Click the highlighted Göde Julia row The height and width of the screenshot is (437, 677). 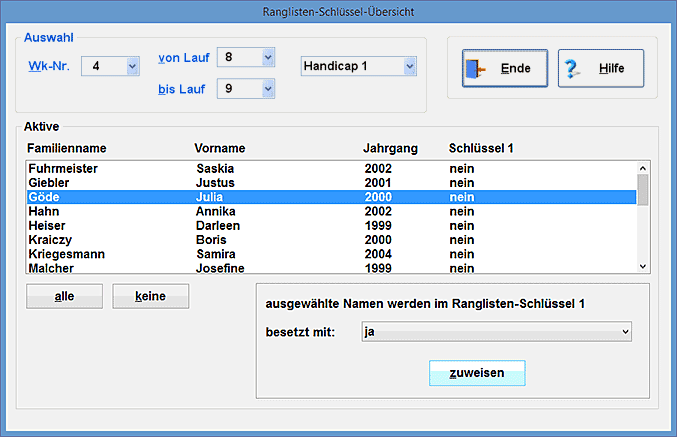(x=330, y=197)
